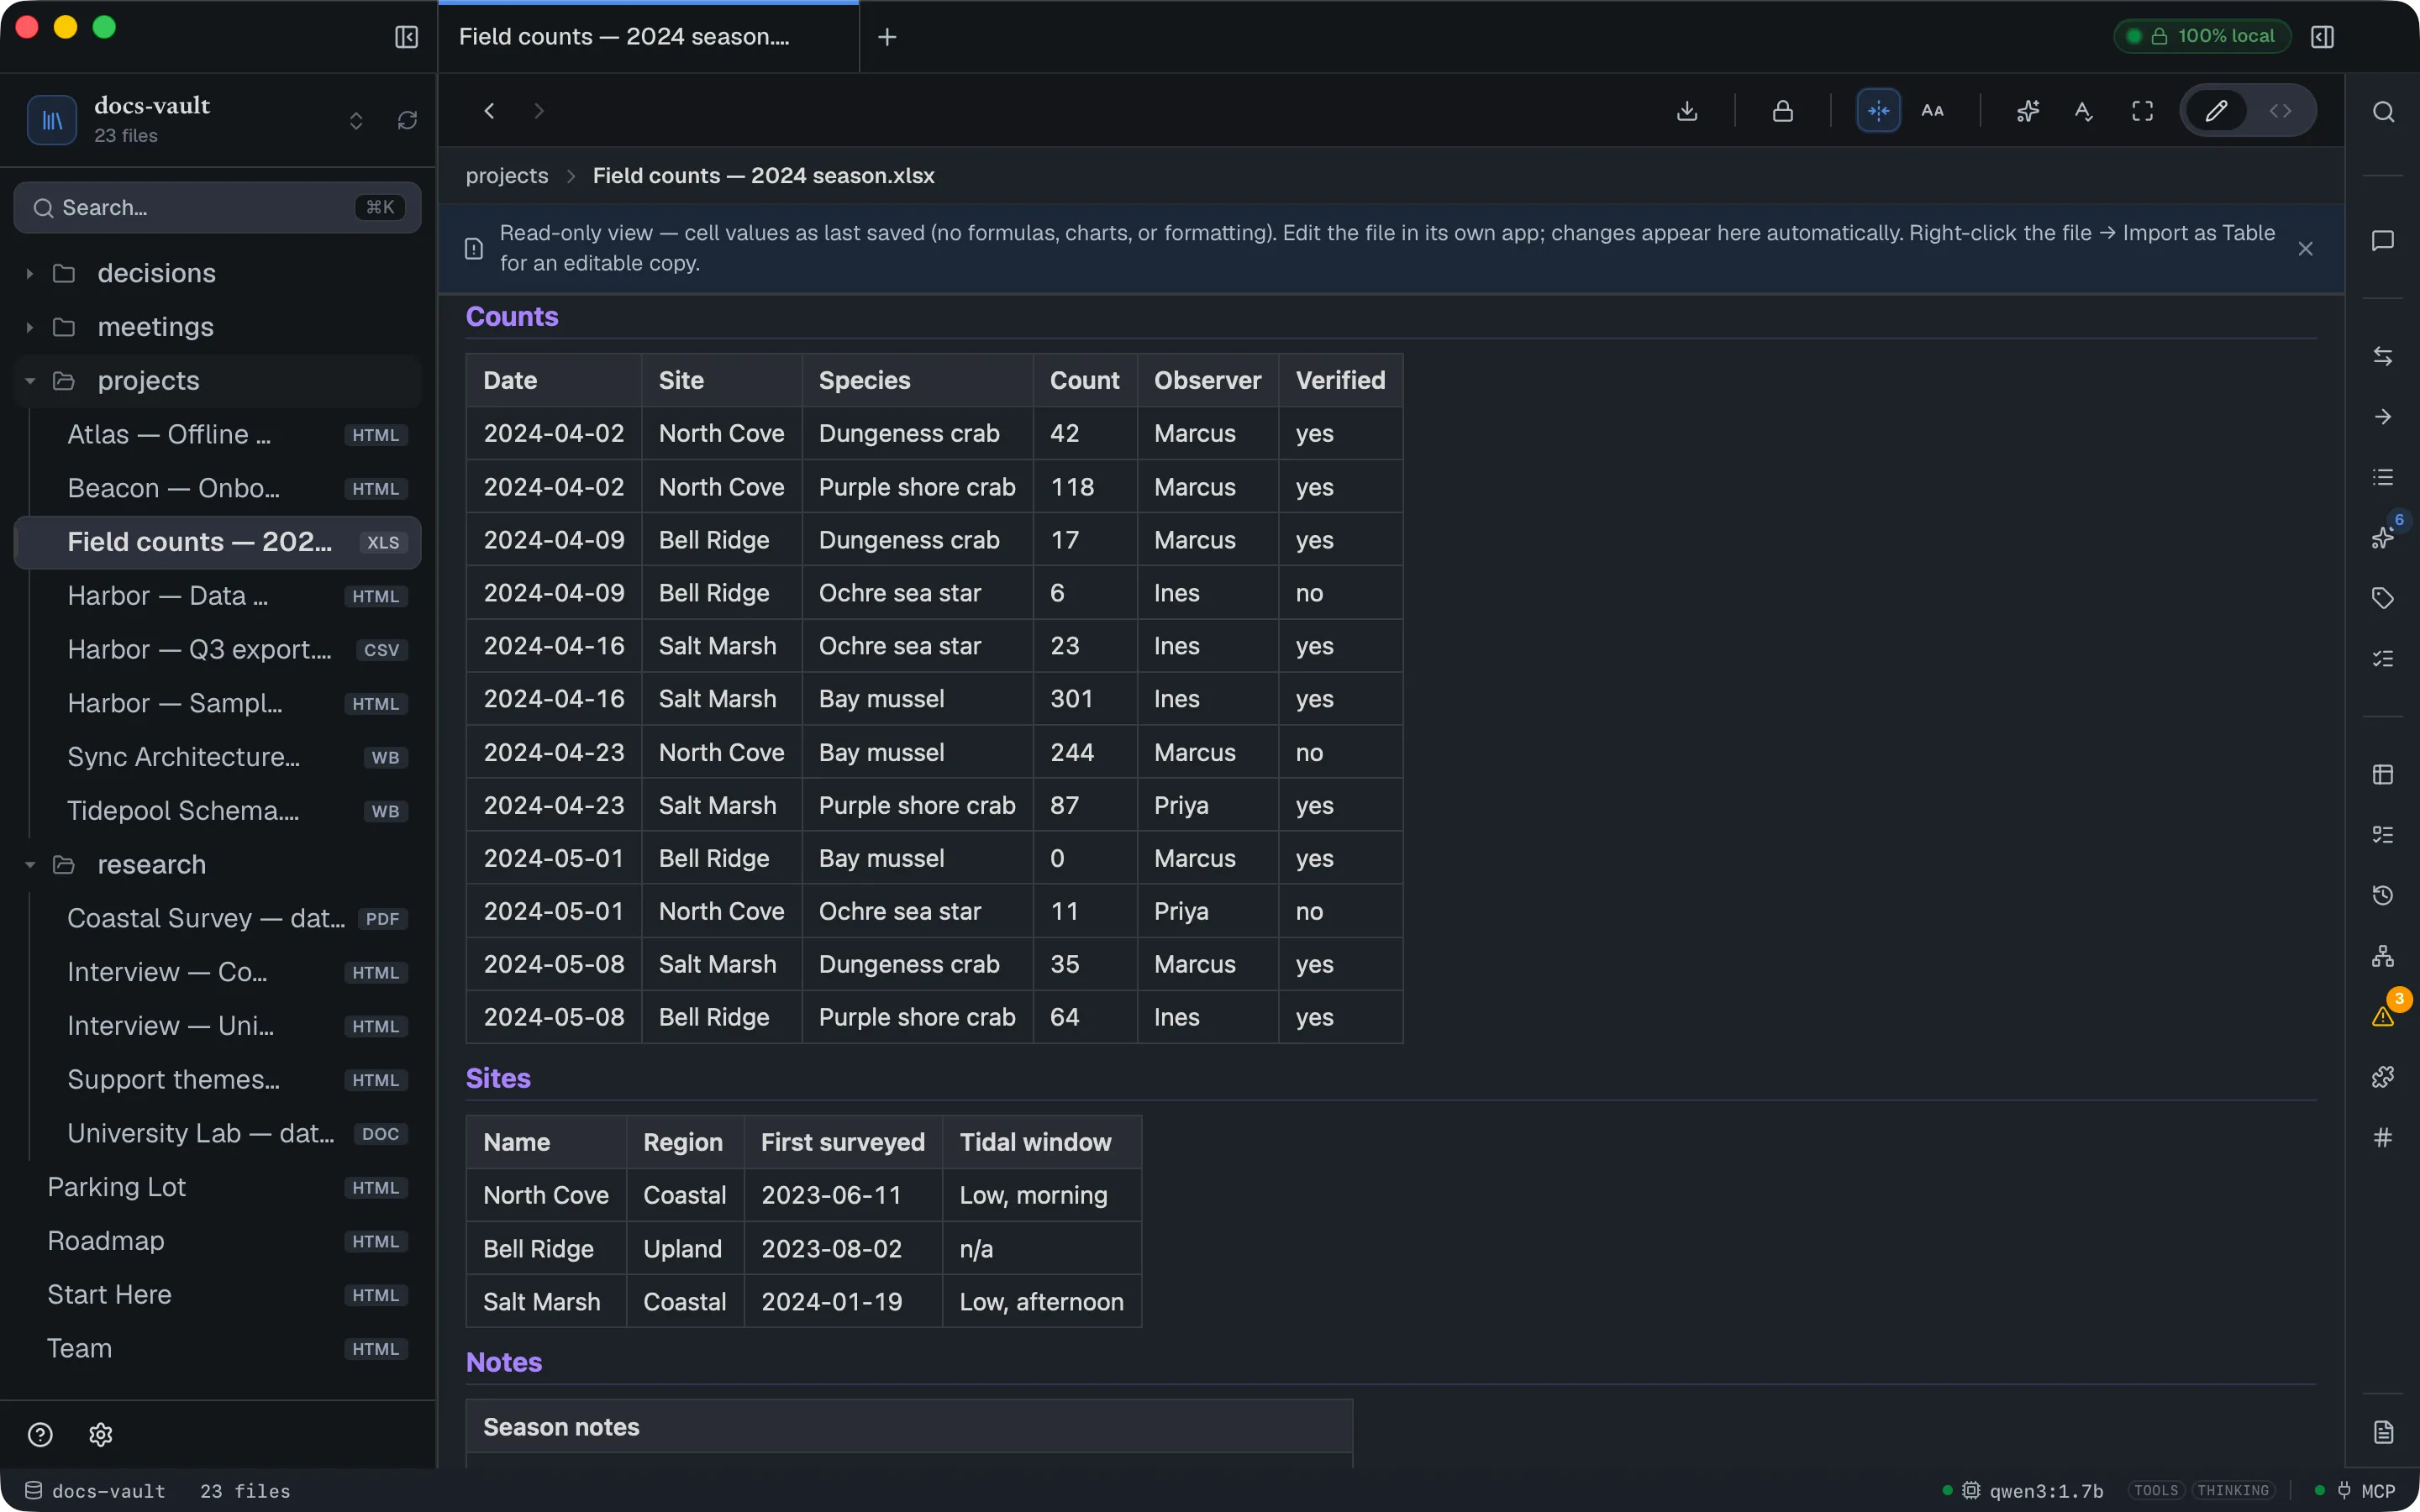The width and height of the screenshot is (2420, 1512).
Task: Toggle the right sidebar panel
Action: [x=2323, y=37]
